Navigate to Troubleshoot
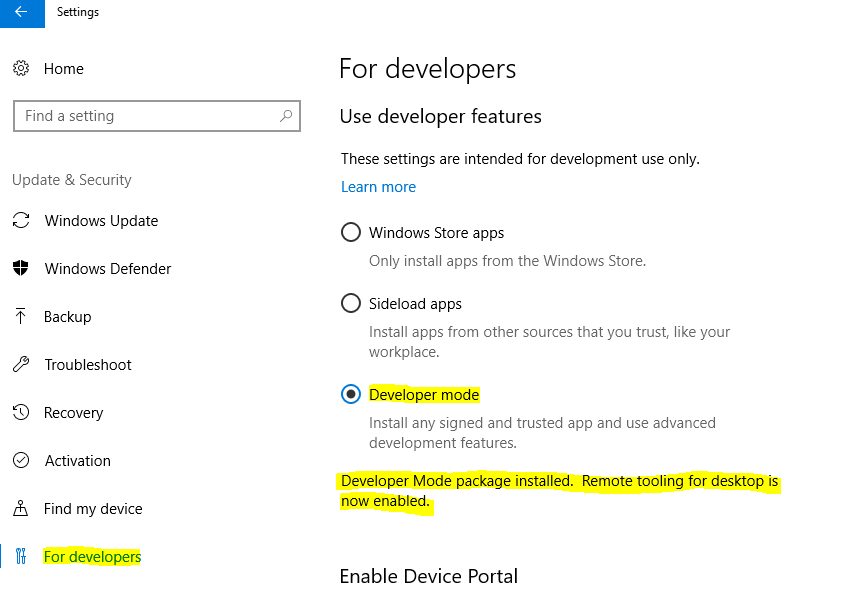 coord(88,365)
